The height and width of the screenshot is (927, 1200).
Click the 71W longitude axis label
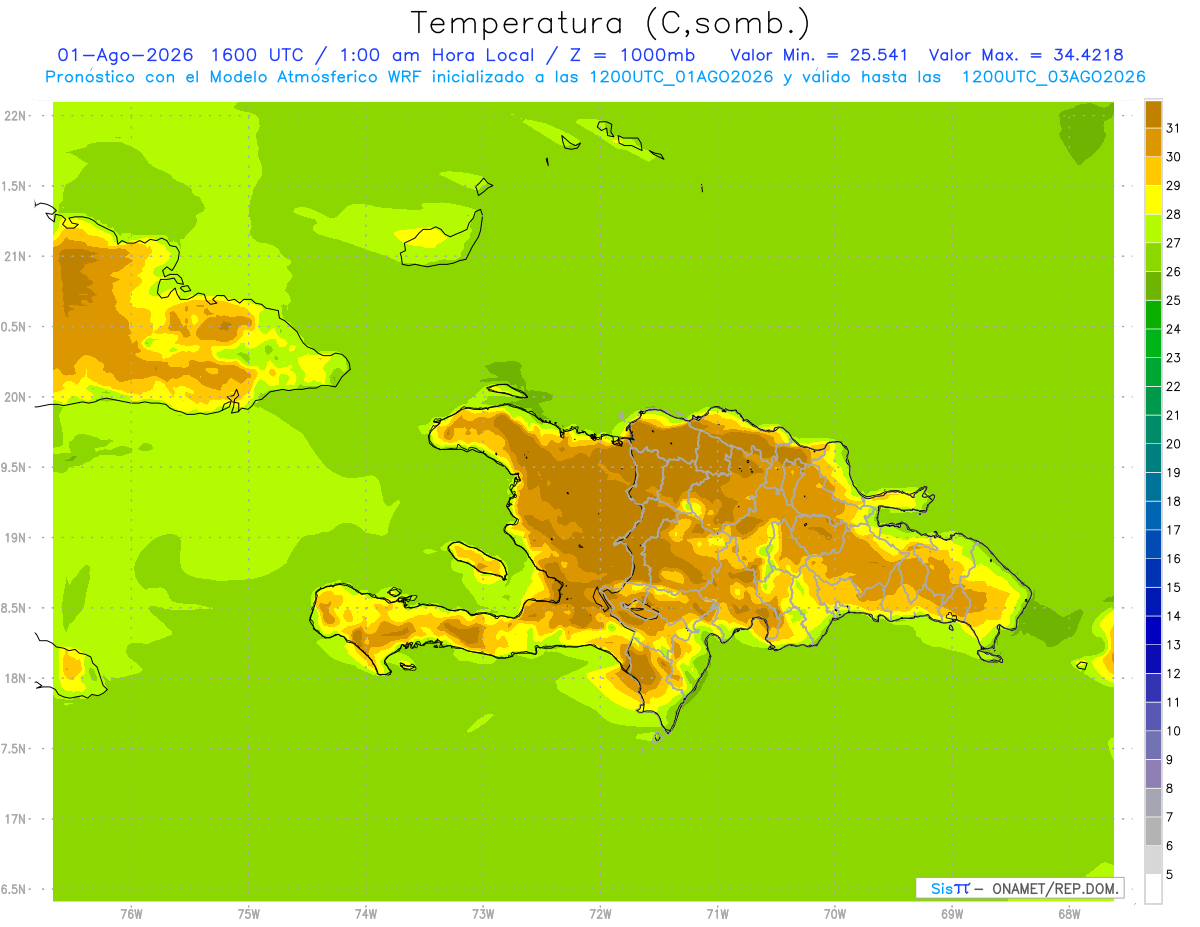click(x=717, y=913)
